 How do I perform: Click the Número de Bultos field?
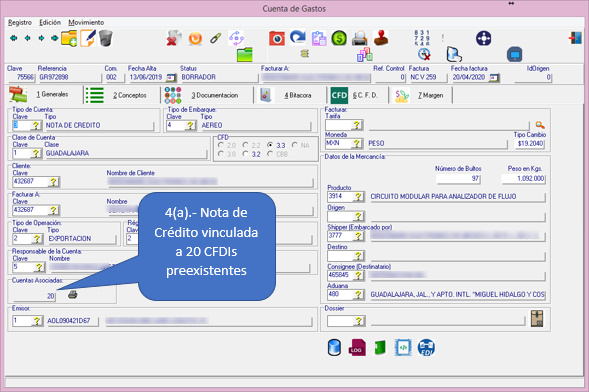[458, 179]
